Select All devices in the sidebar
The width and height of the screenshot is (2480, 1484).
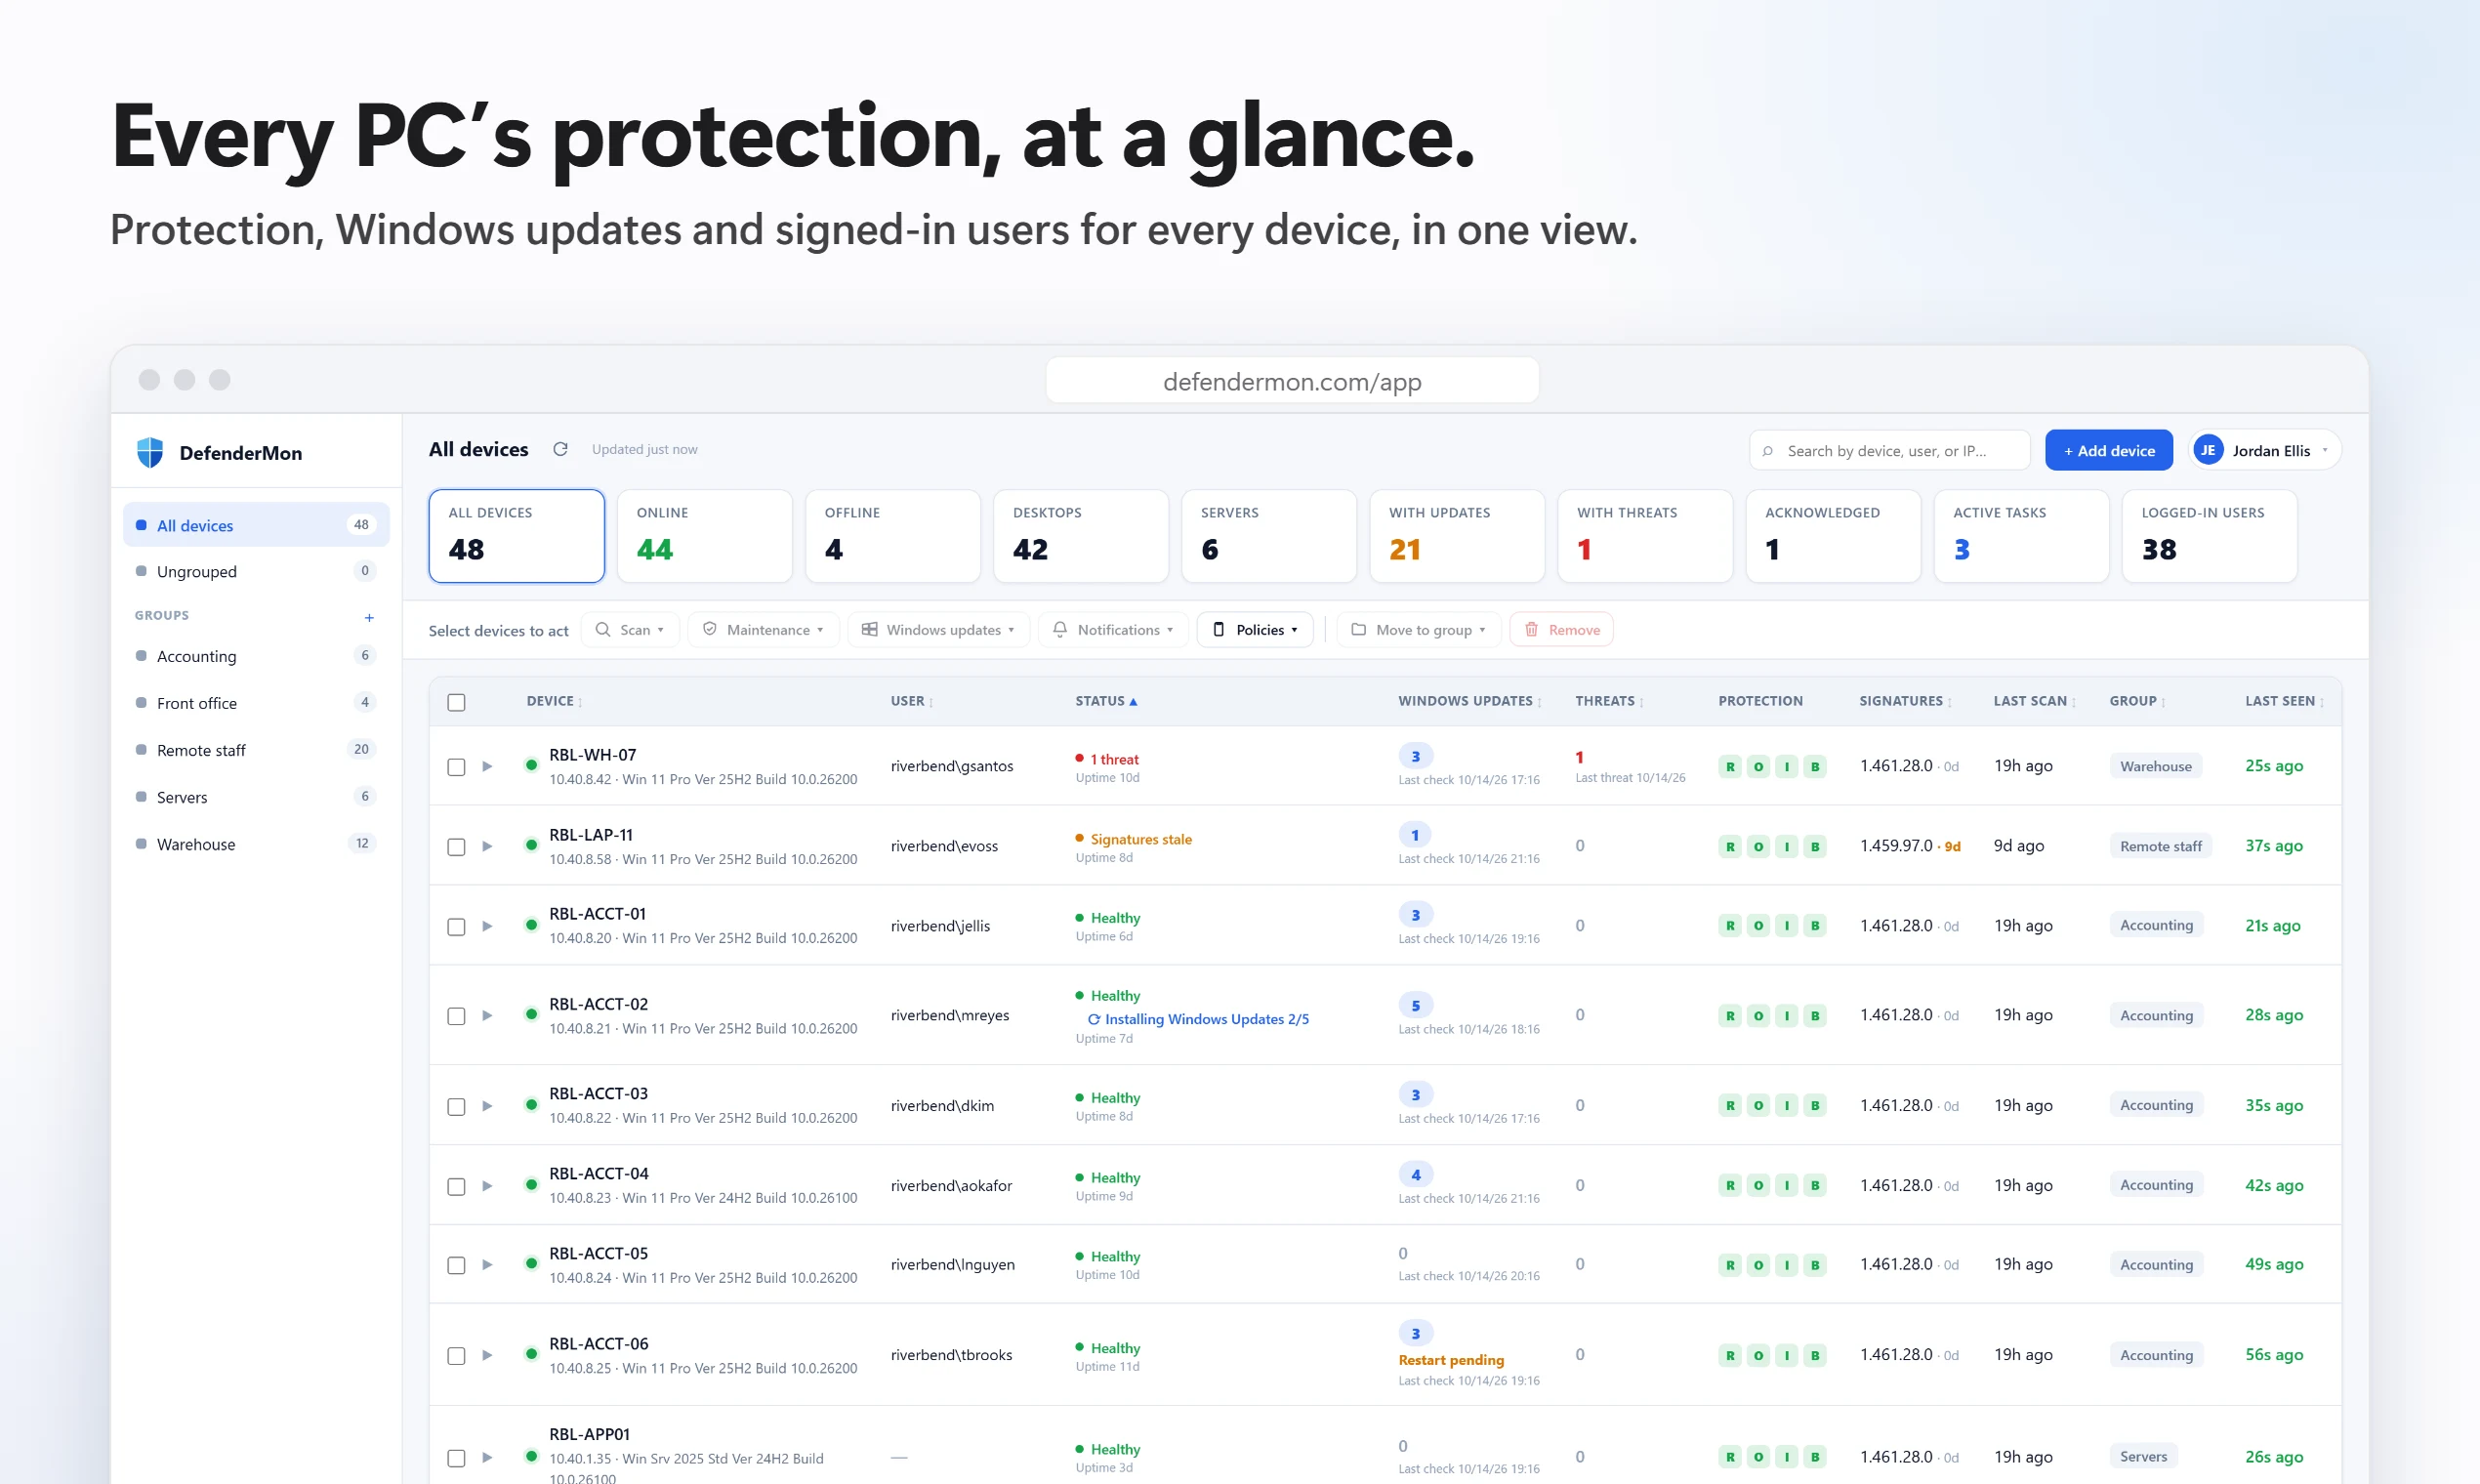click(x=256, y=525)
